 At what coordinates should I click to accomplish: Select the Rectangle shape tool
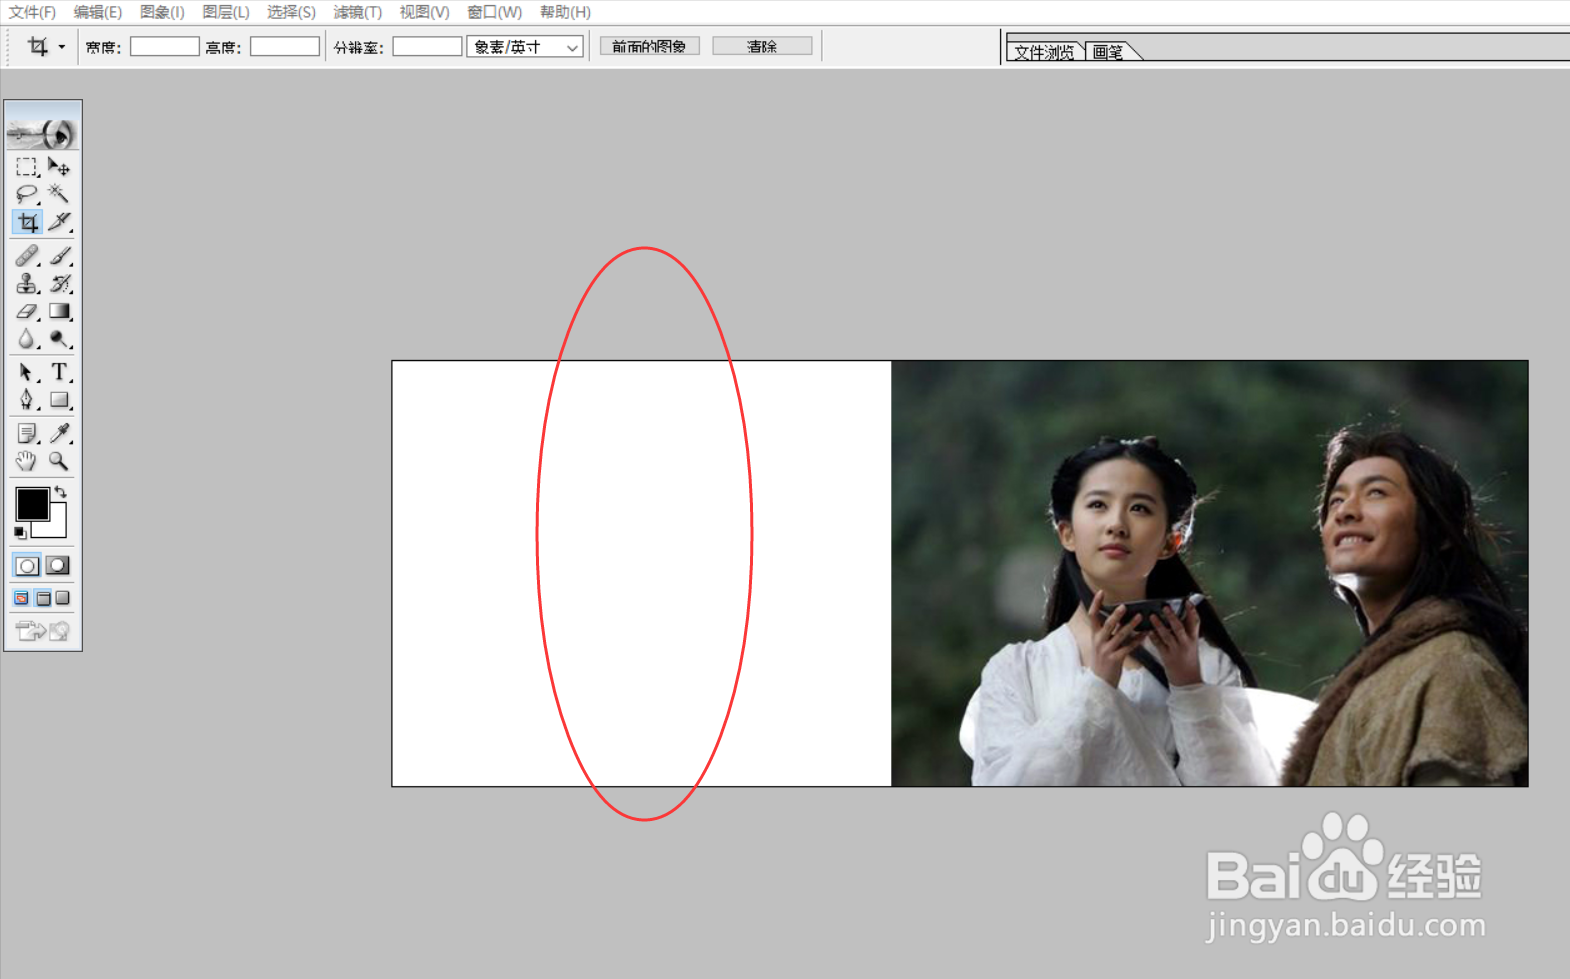coord(59,400)
